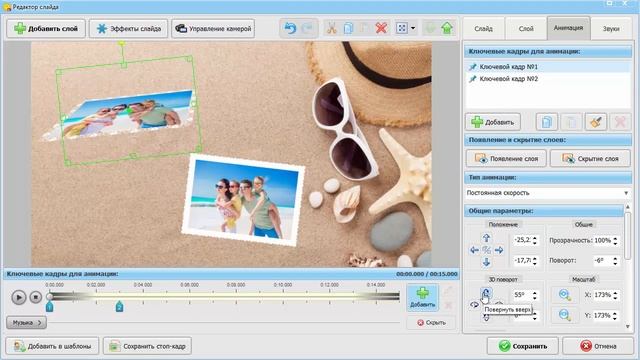The image size is (640, 360).
Task: Click move position up arrow
Action: pos(486,238)
